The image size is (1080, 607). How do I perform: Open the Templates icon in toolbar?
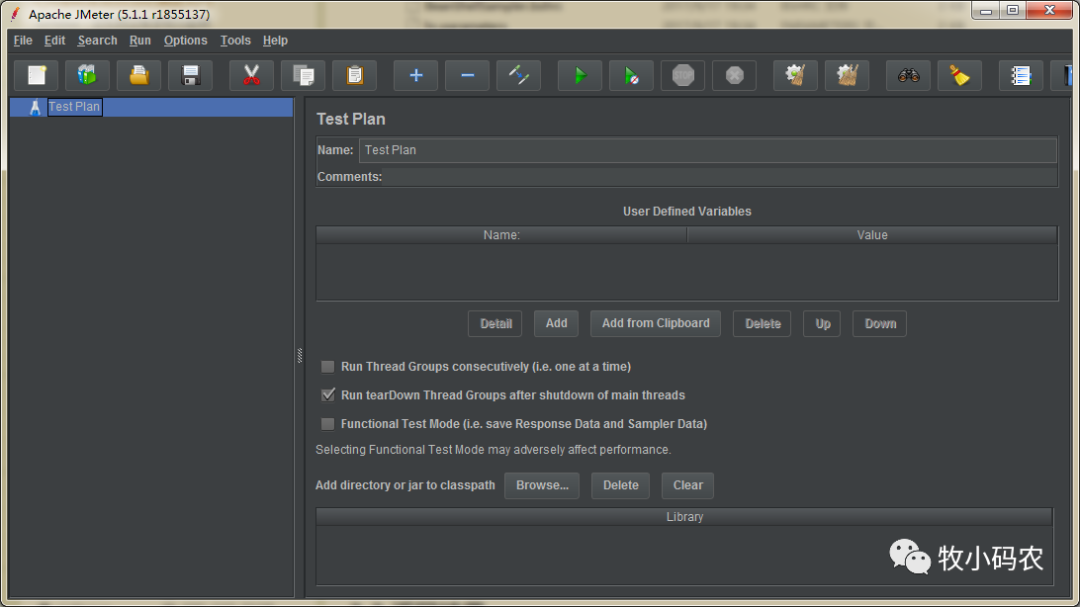click(87, 75)
